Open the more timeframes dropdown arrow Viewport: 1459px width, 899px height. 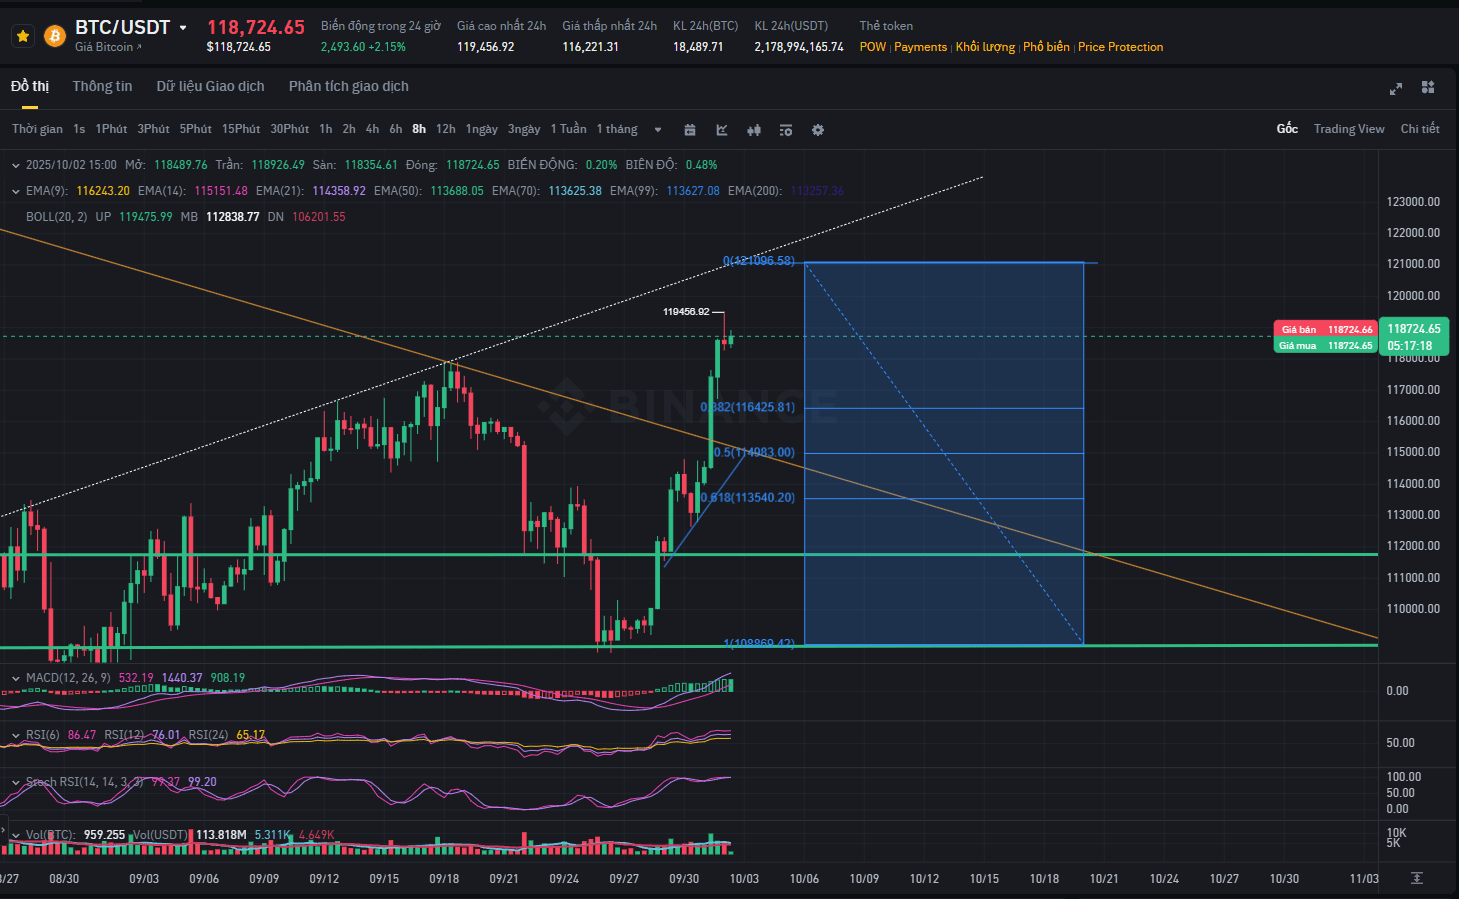click(x=657, y=130)
